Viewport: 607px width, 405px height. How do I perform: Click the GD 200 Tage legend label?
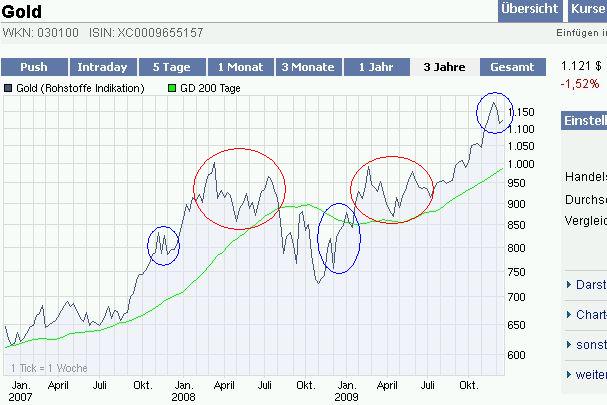pyautogui.click(x=210, y=88)
